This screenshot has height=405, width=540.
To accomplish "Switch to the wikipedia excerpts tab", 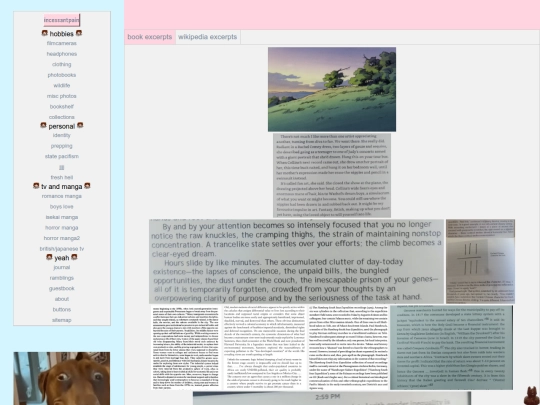I will 208,37.
